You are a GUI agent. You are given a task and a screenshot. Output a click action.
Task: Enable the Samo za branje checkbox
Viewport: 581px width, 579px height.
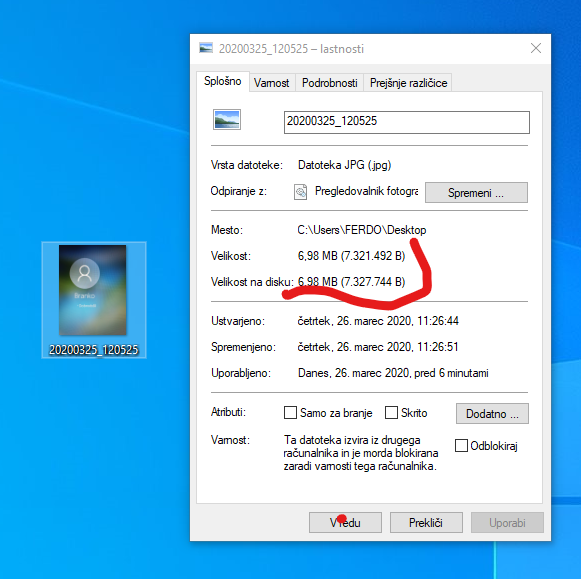pos(290,412)
